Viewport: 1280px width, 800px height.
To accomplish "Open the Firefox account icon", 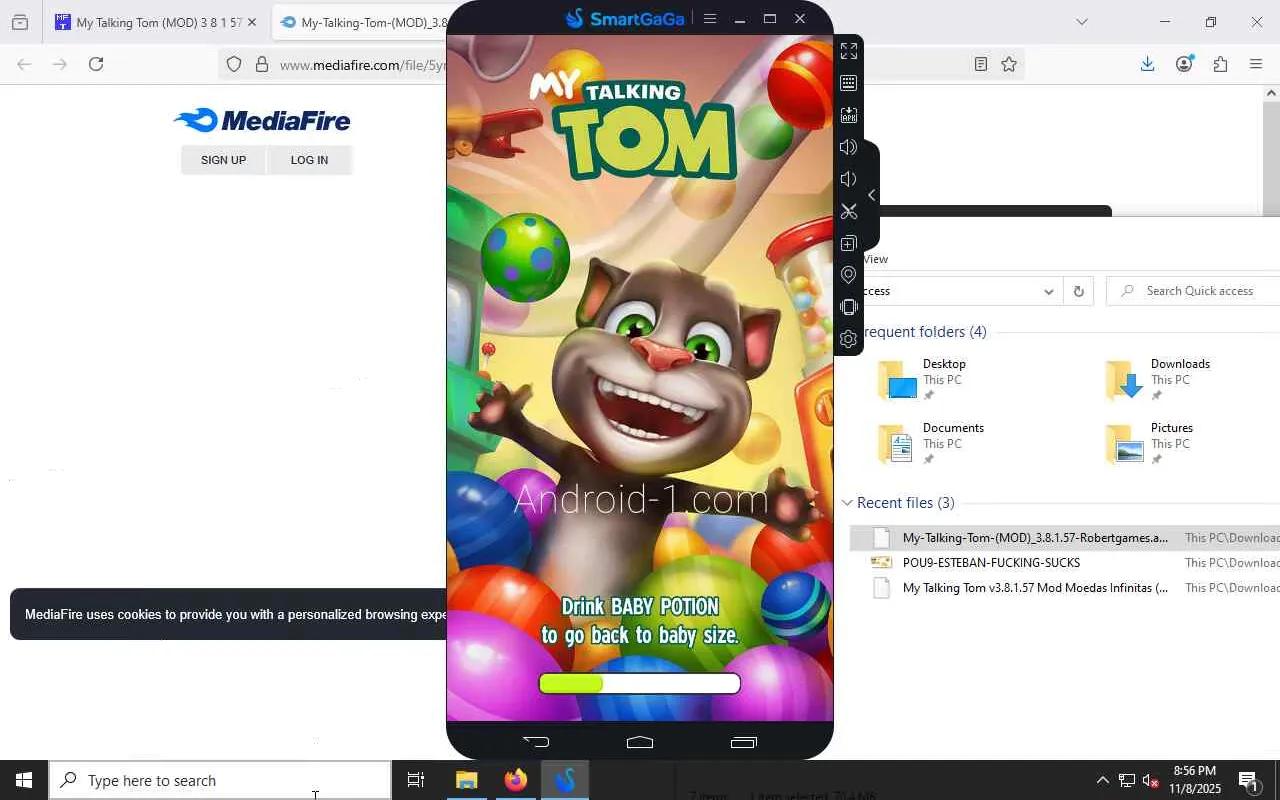I will (1184, 64).
